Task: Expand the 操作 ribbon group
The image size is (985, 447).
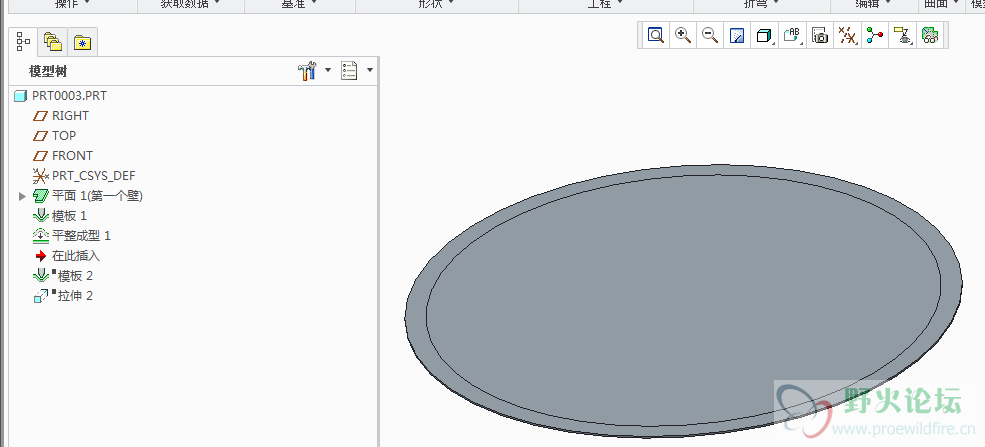Action: 73,4
